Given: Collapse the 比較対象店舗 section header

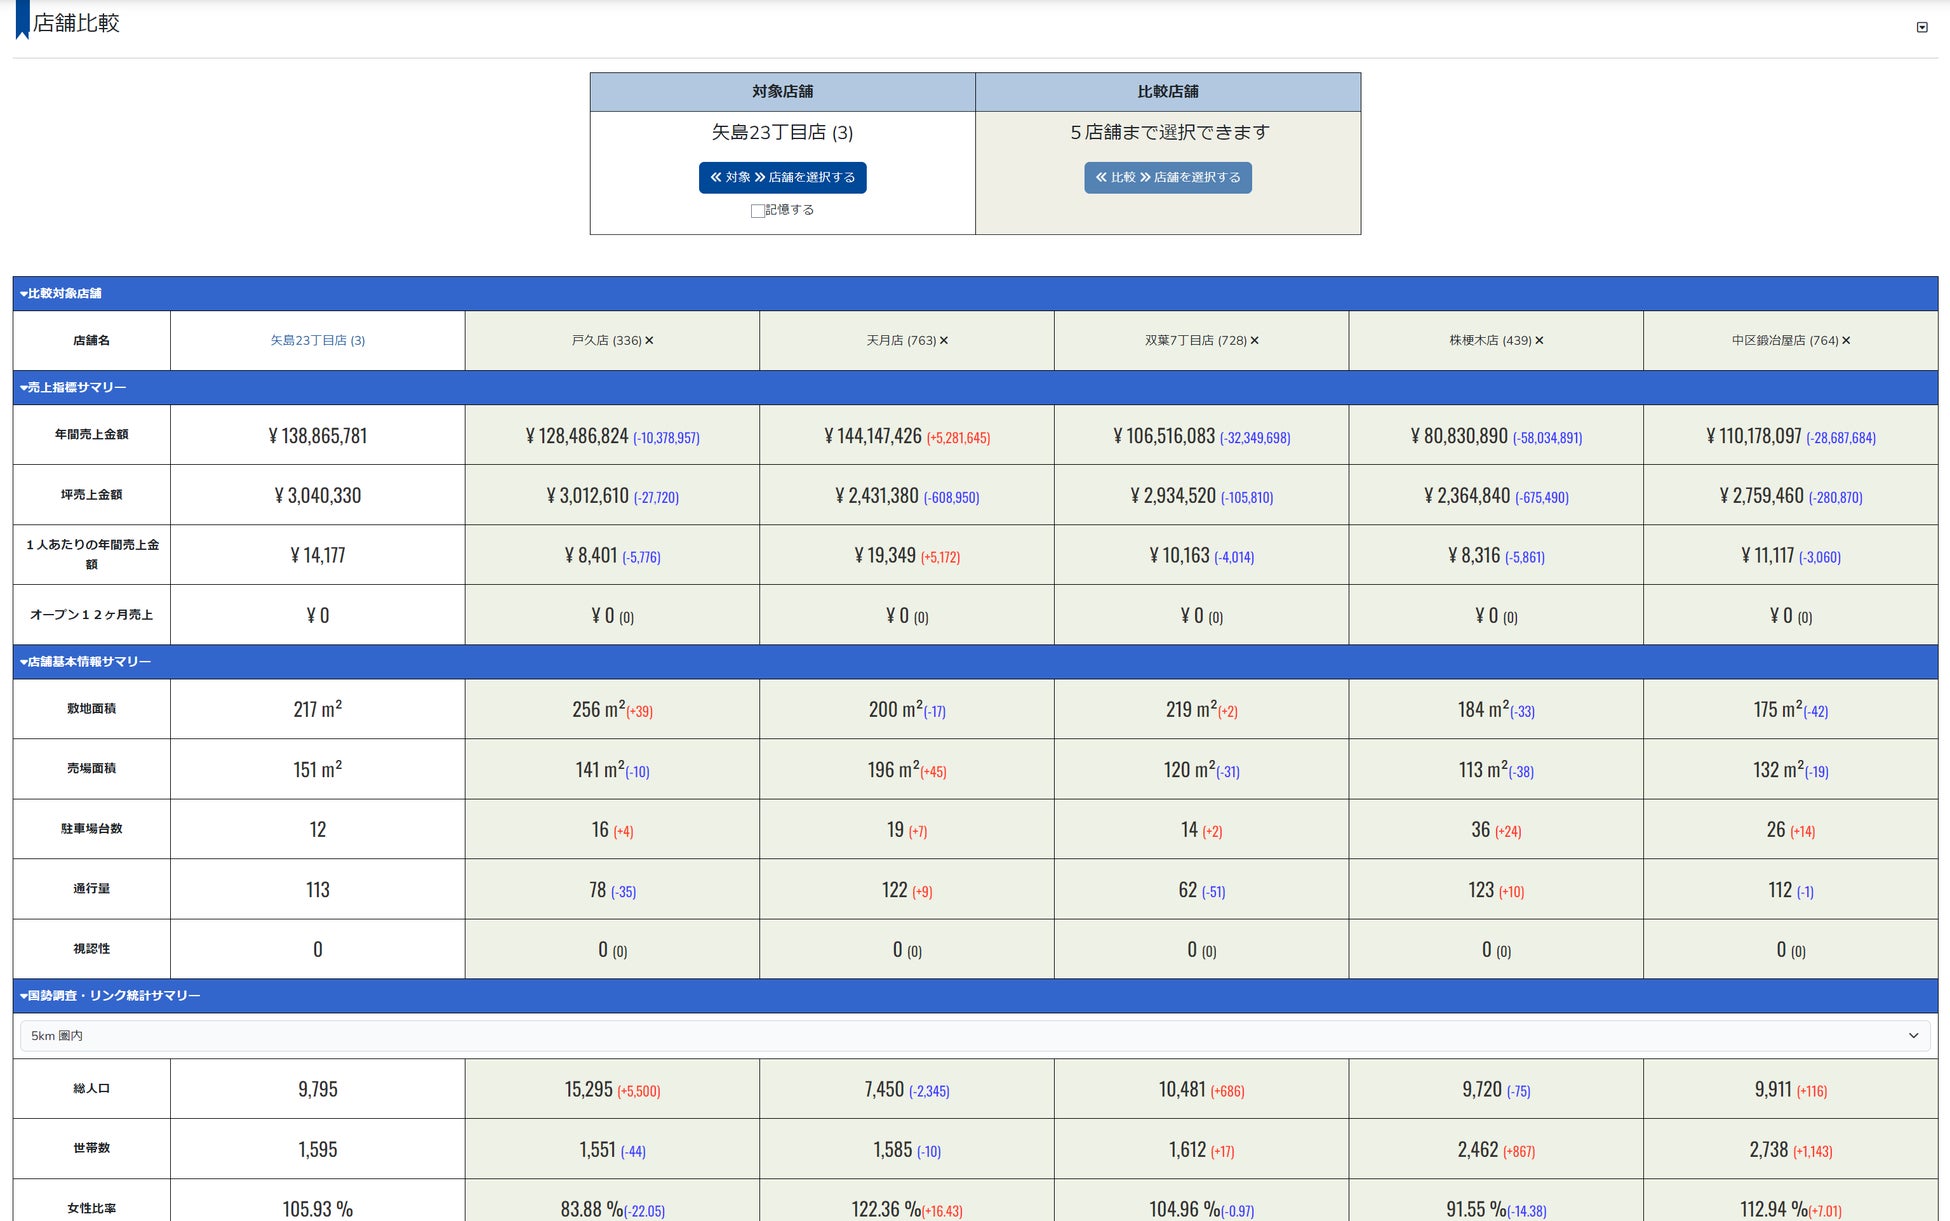Looking at the screenshot, I should (61, 294).
